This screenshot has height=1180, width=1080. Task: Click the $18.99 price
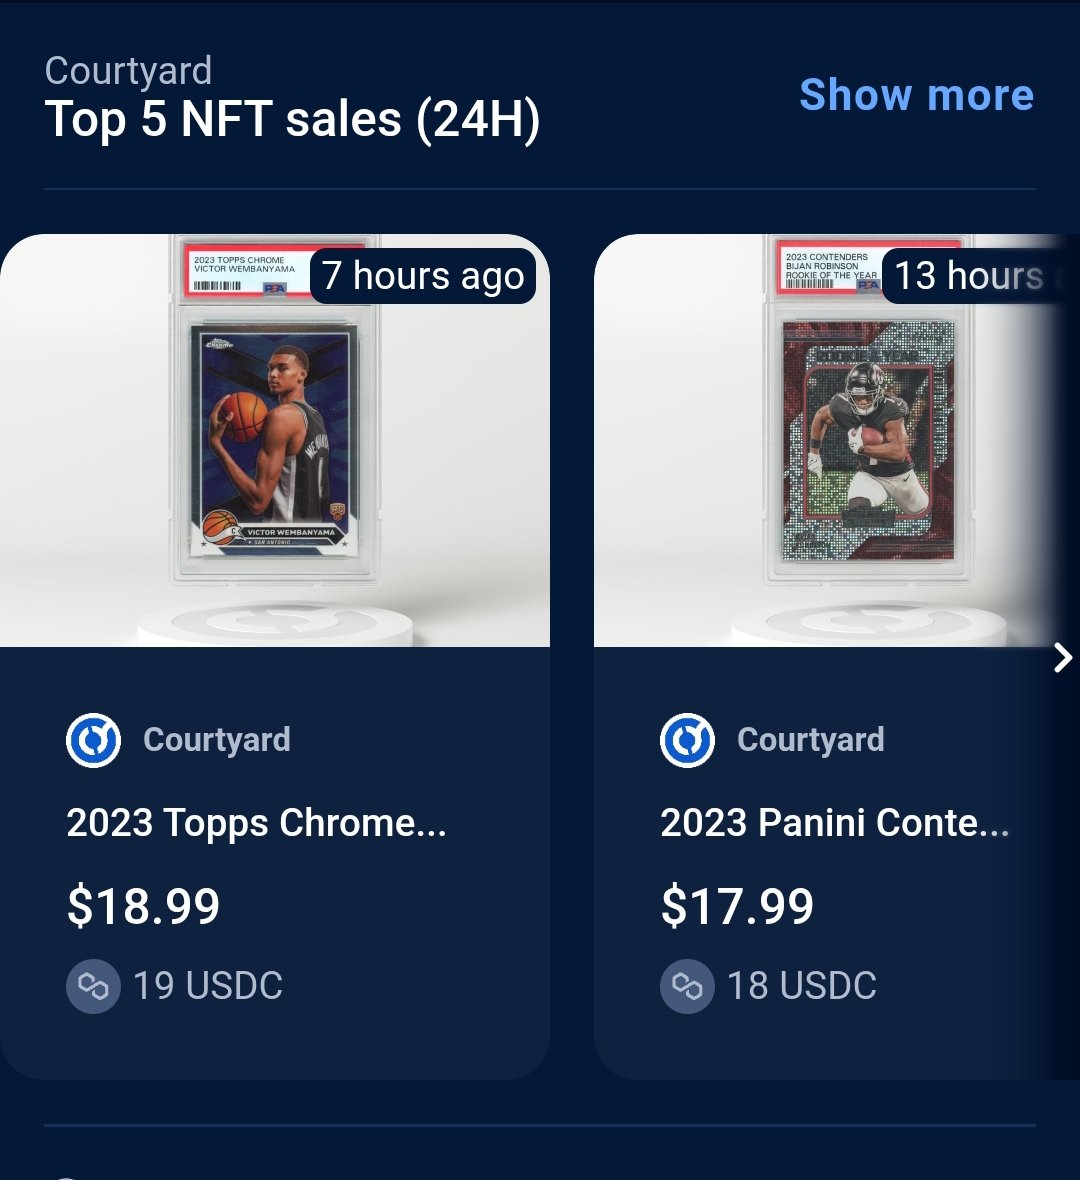point(143,905)
